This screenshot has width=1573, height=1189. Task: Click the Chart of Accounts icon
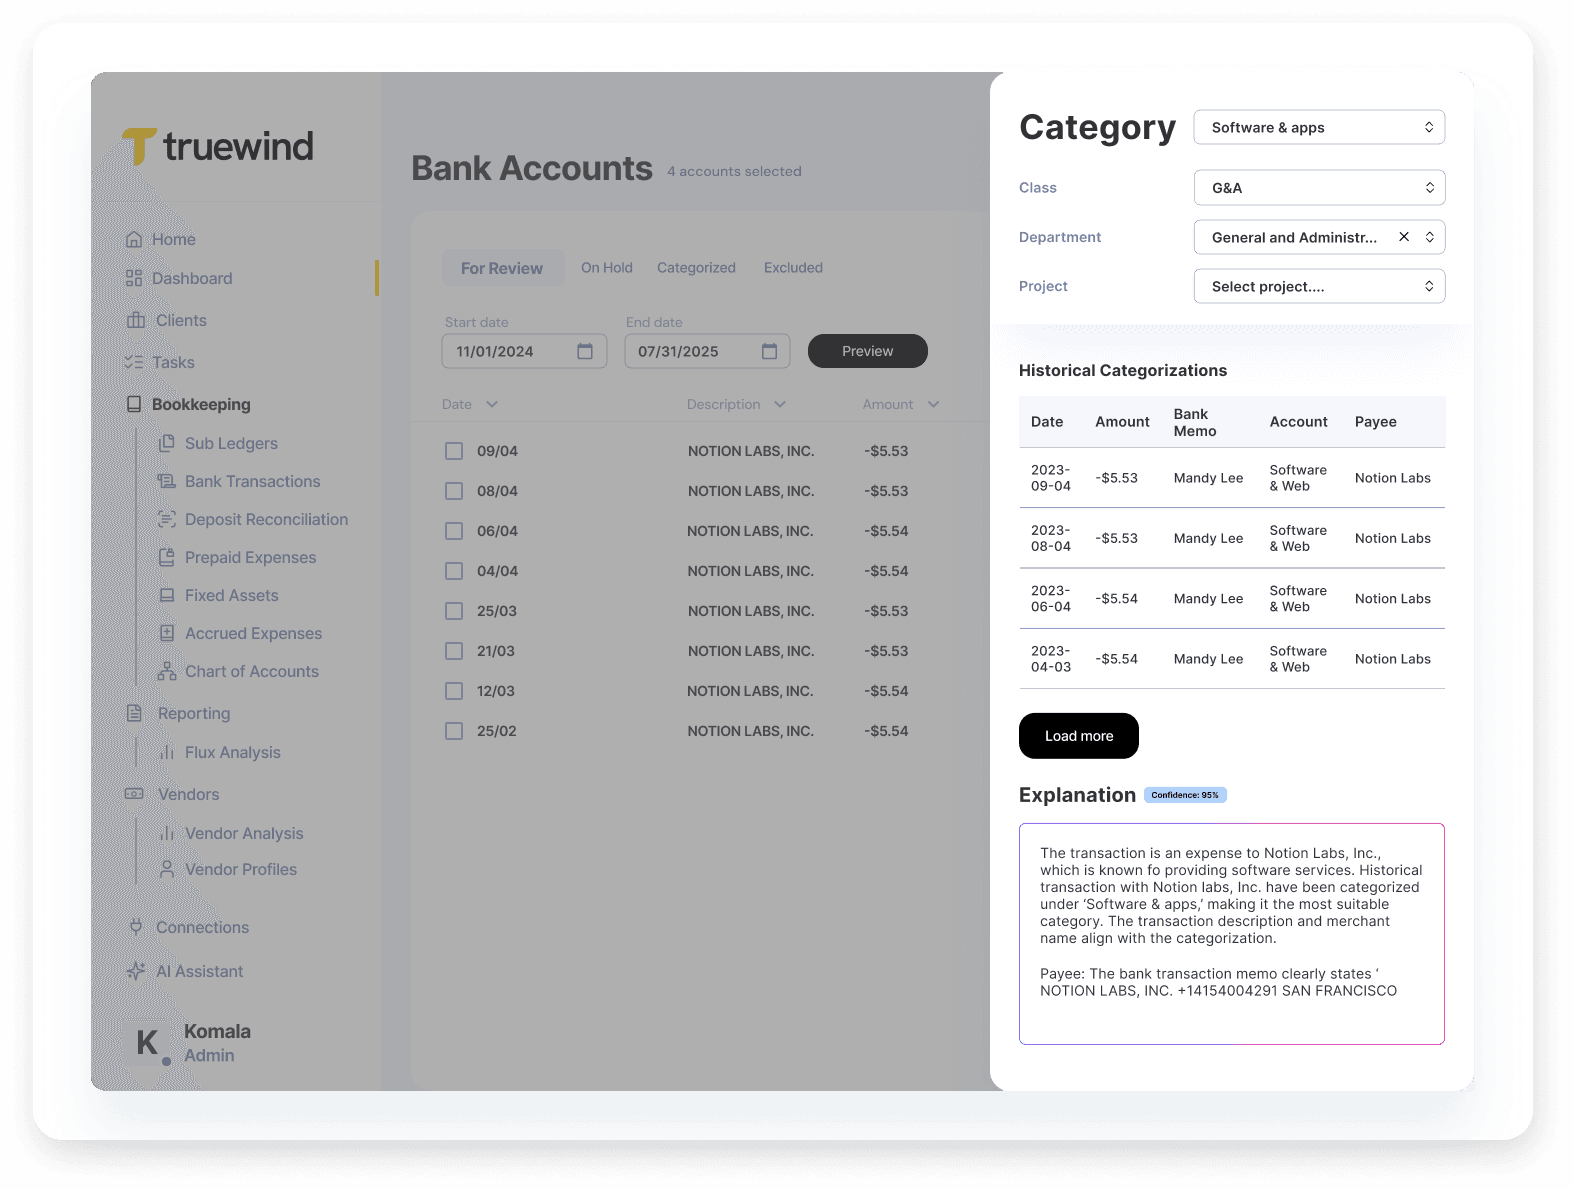pyautogui.click(x=167, y=671)
